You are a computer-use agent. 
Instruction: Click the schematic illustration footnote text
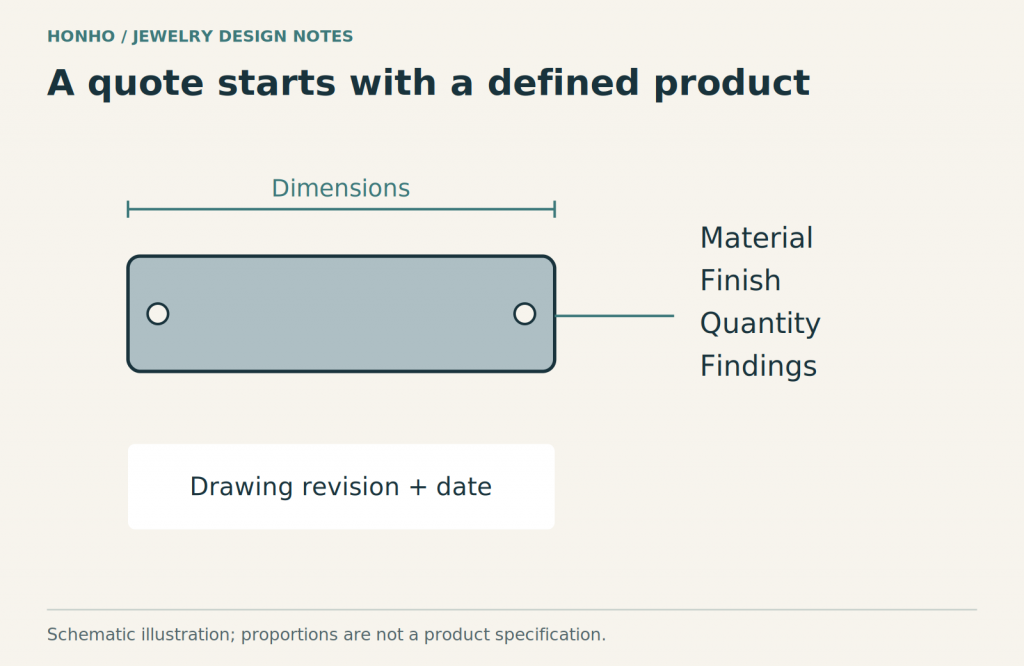point(327,635)
